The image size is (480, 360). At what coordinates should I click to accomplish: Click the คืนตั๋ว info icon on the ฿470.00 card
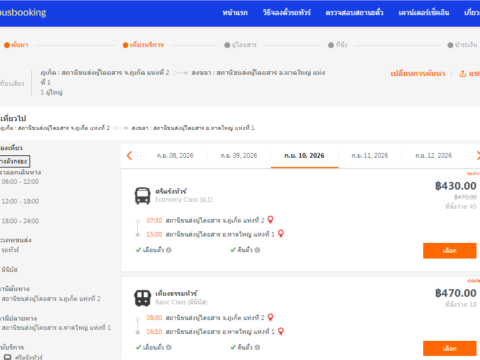click(x=257, y=347)
